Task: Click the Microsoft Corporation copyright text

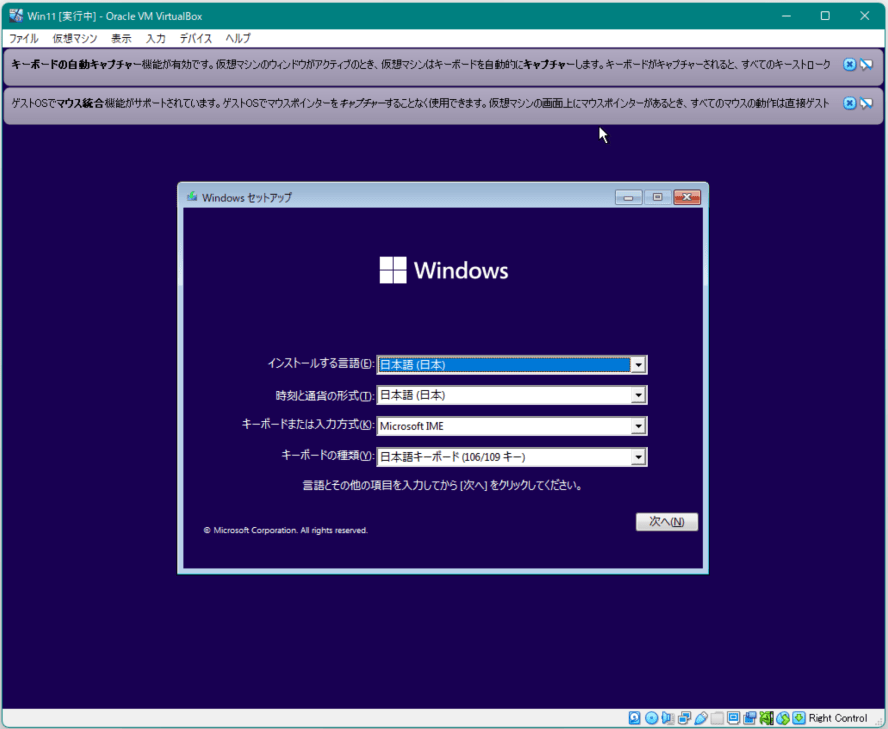Action: [x=285, y=530]
